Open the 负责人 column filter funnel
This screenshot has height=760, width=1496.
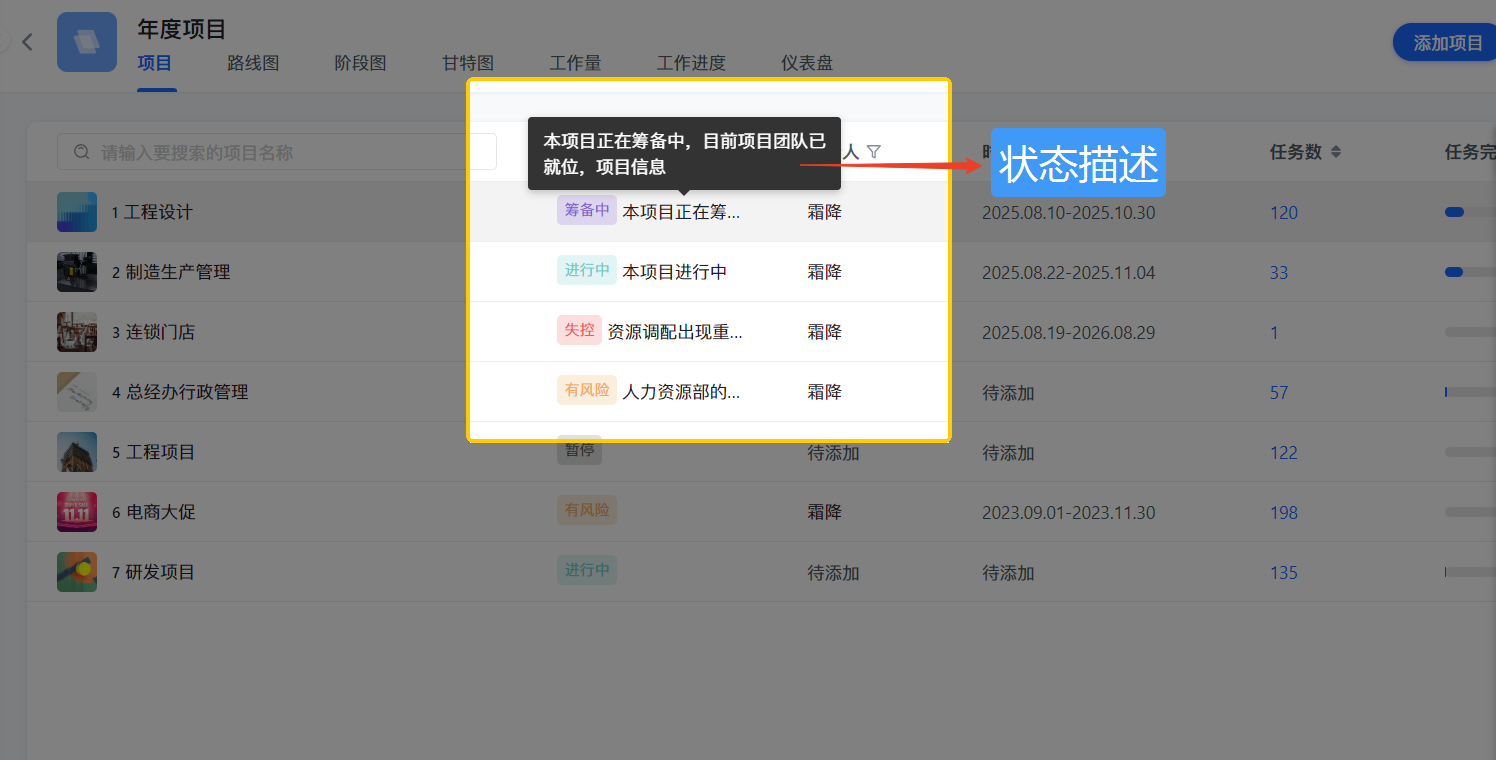point(874,150)
